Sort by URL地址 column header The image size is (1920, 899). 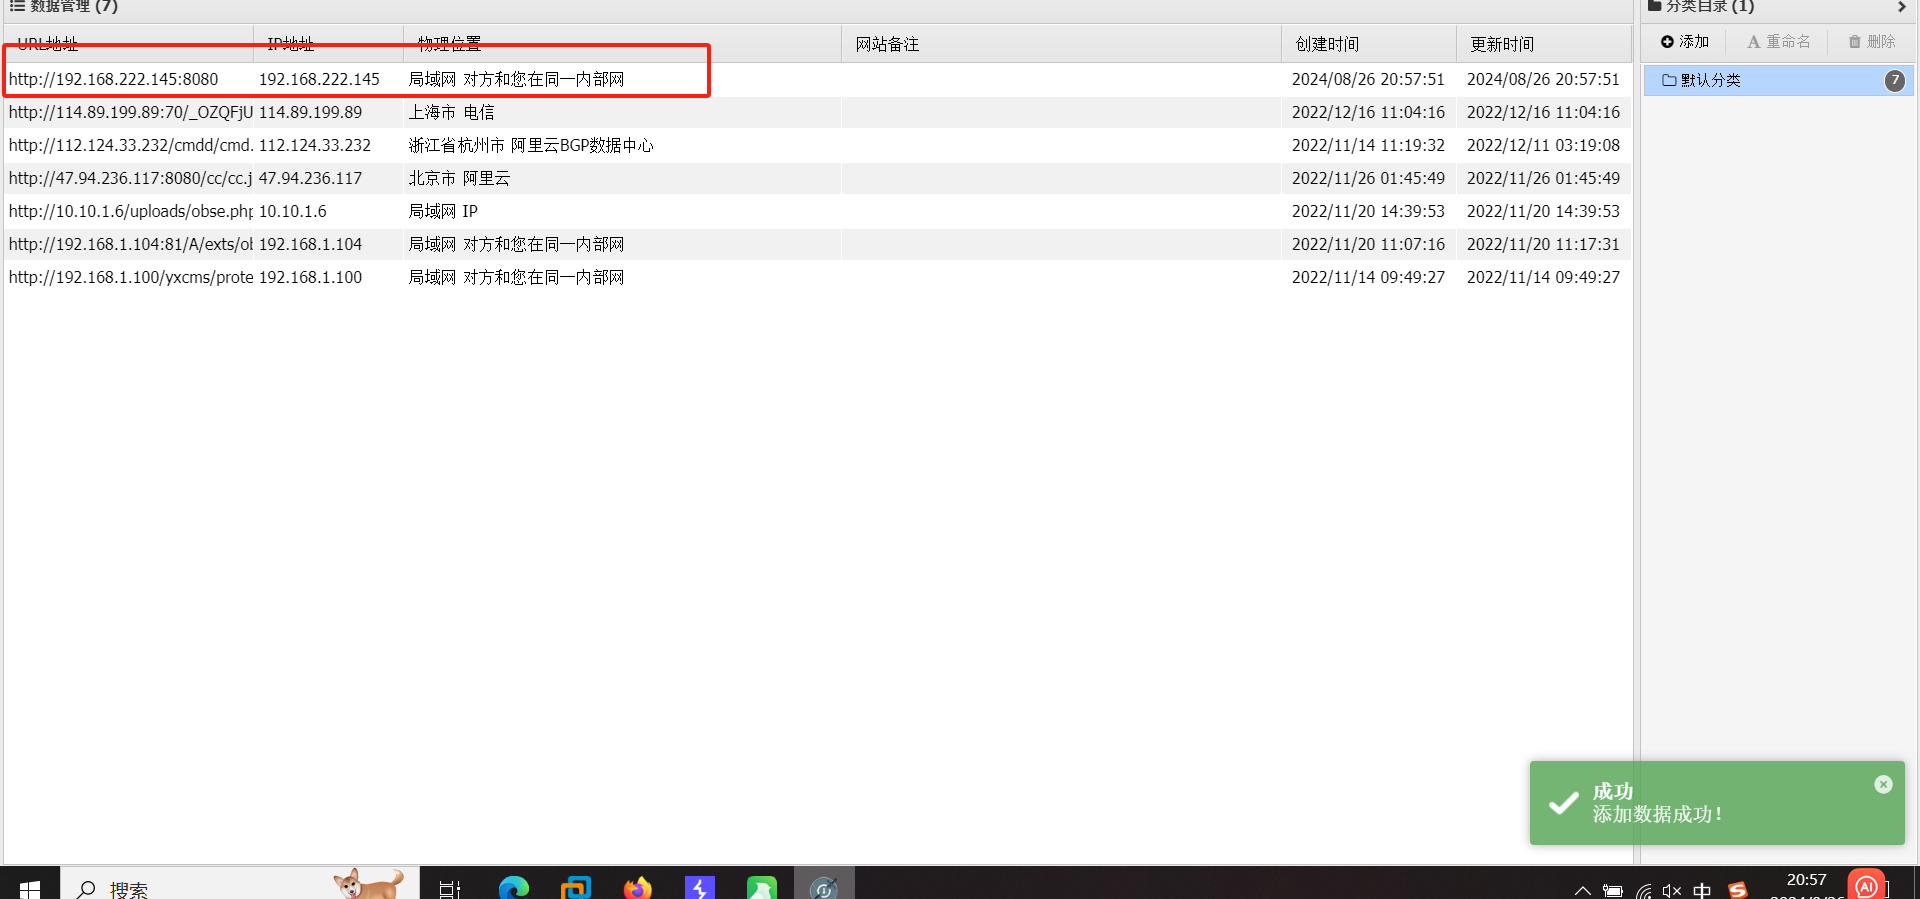pos(129,44)
